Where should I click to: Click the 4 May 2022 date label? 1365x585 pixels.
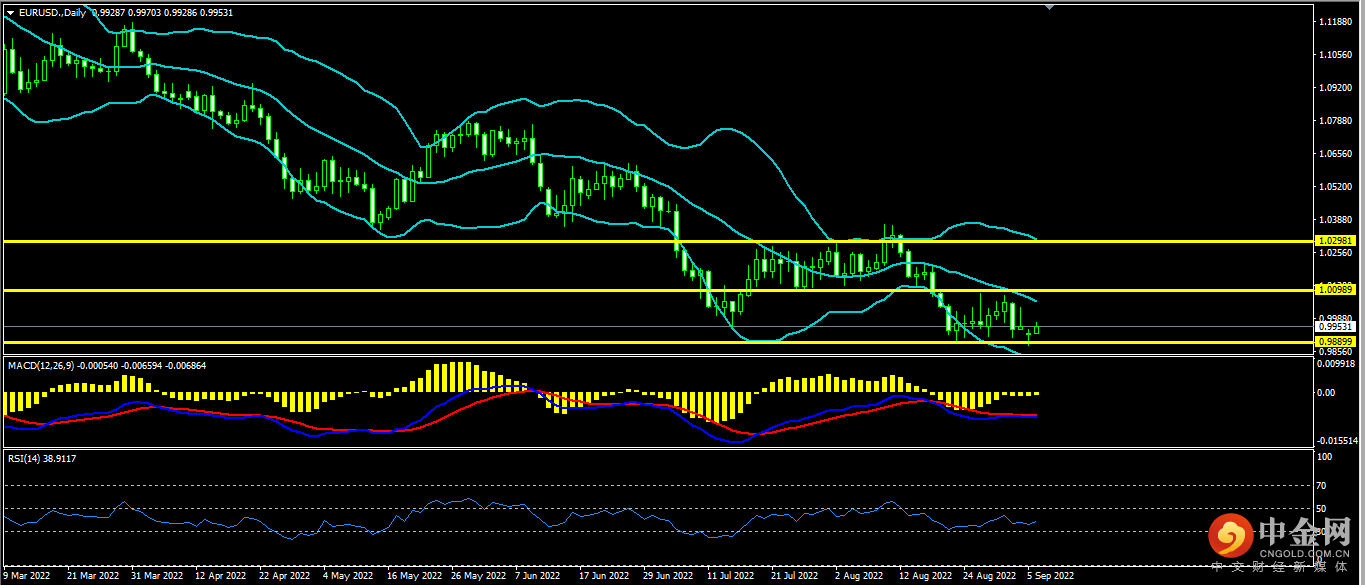(350, 576)
